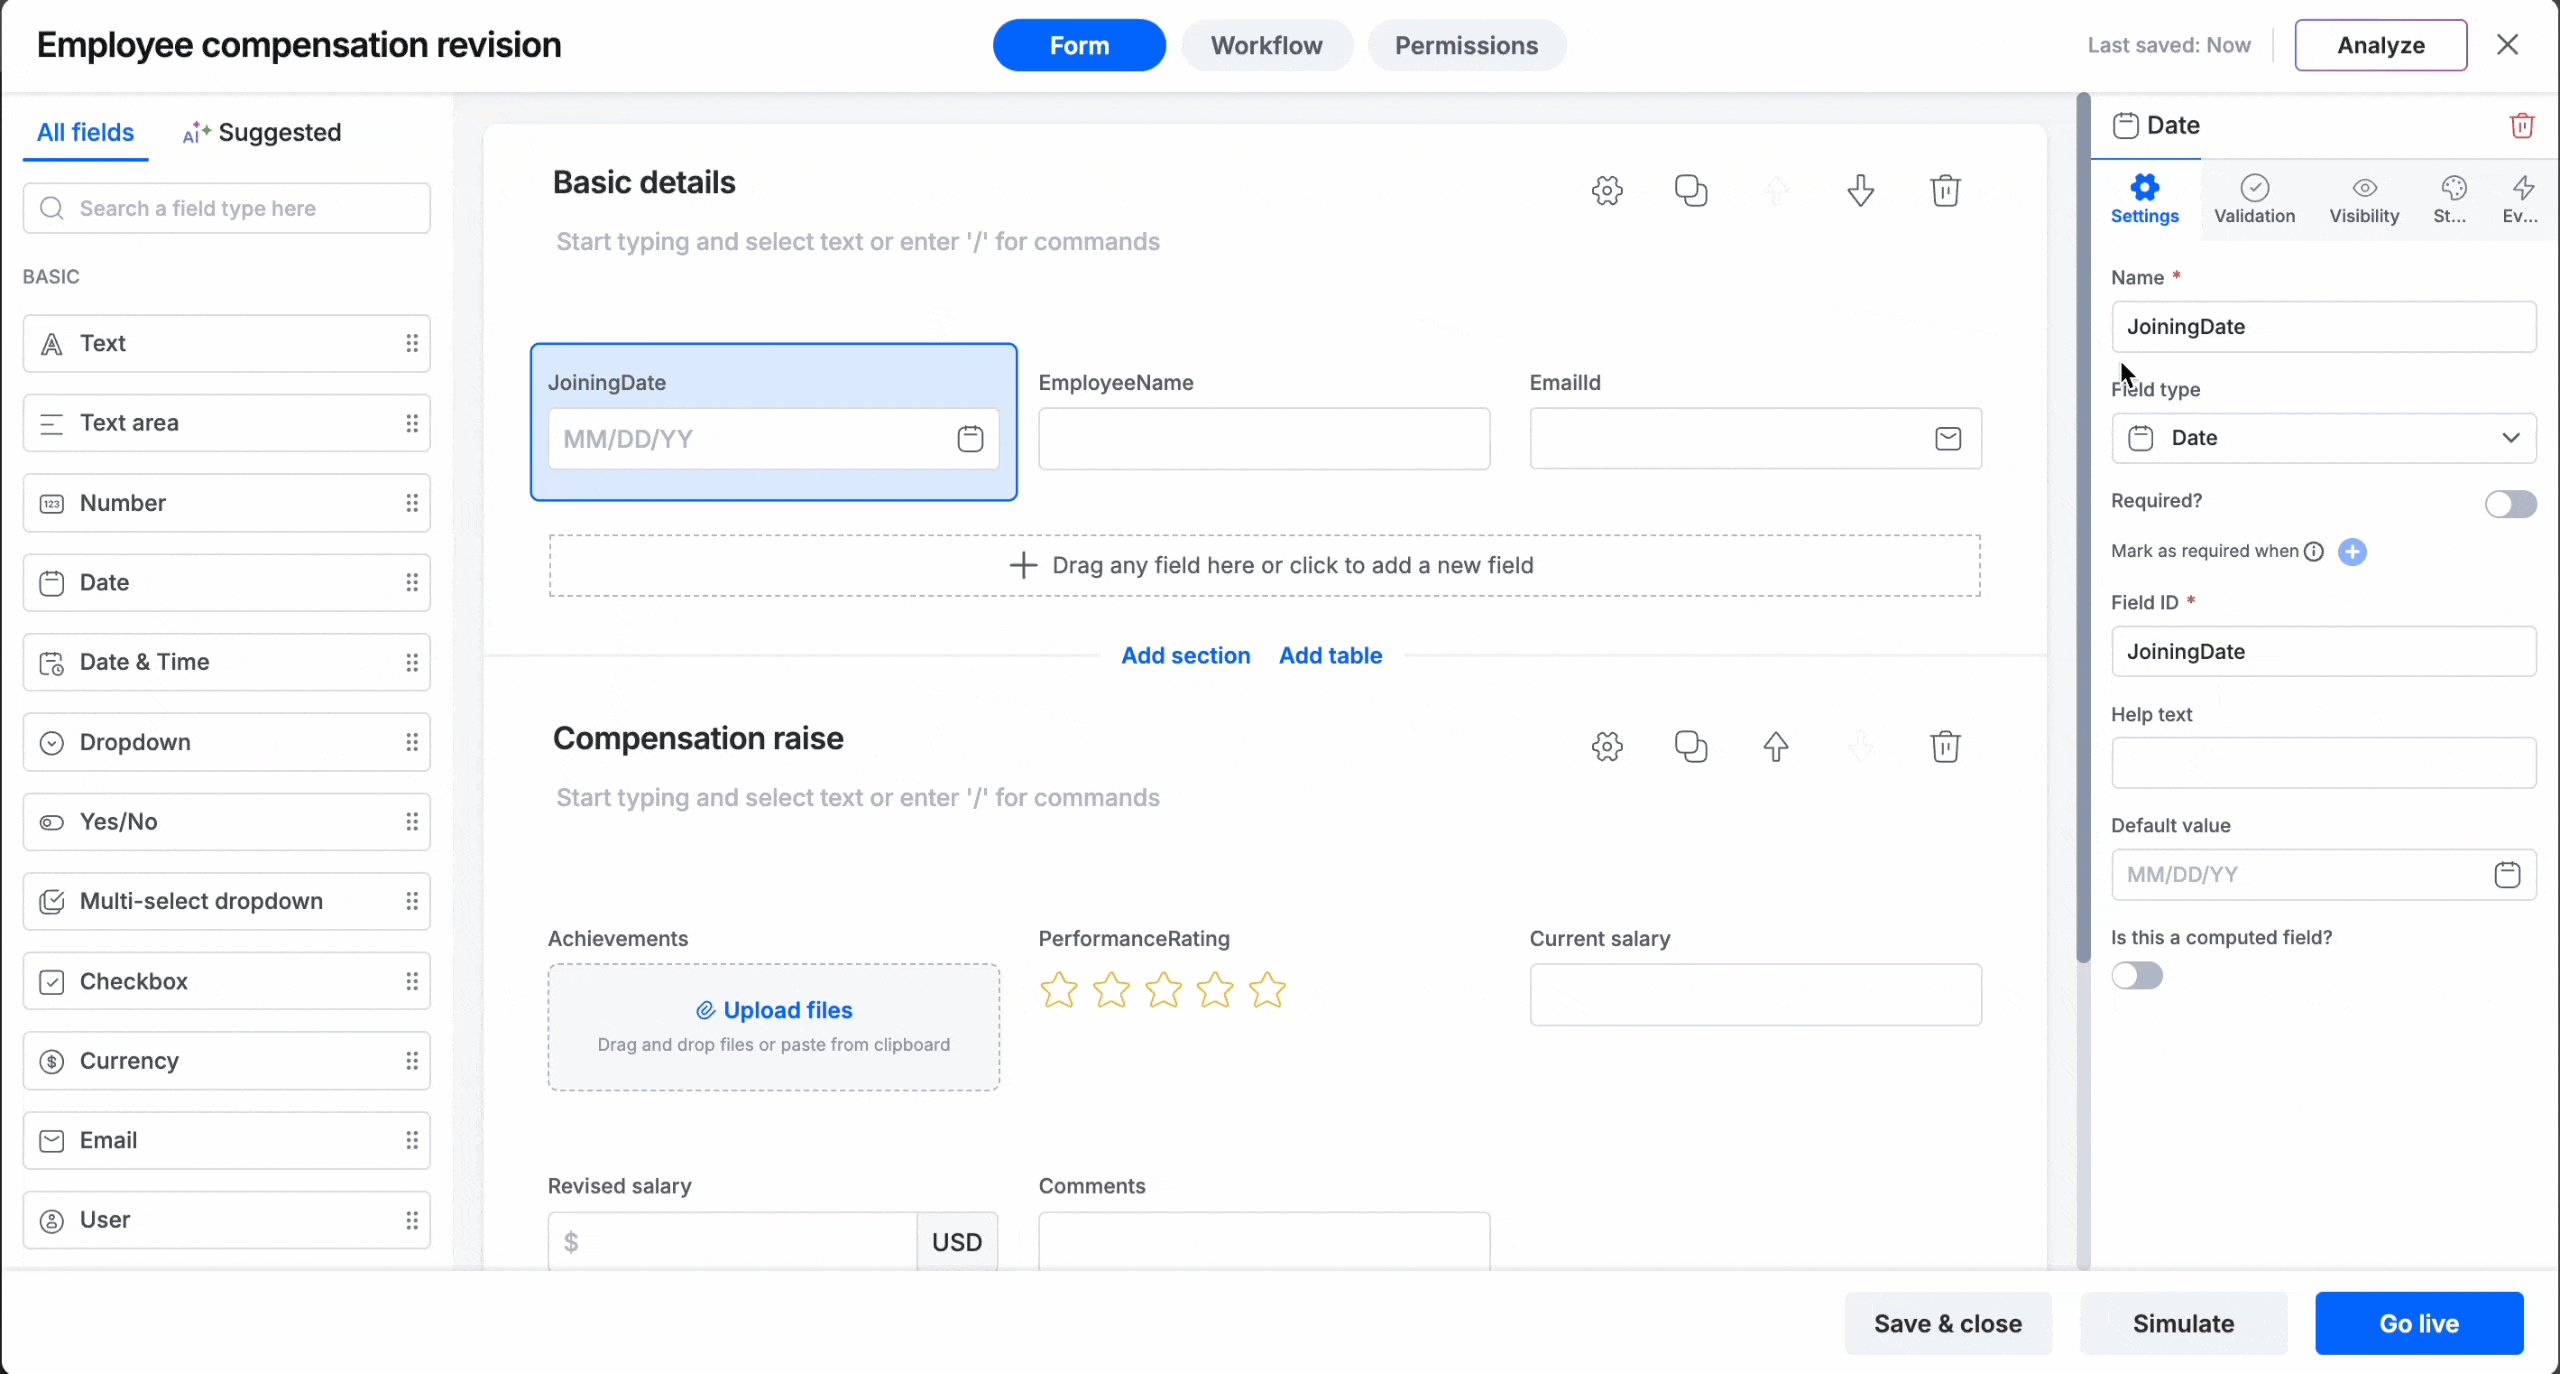Screen dimensions: 2560x1374
Task: Move Basic details section down
Action: [x=1860, y=190]
